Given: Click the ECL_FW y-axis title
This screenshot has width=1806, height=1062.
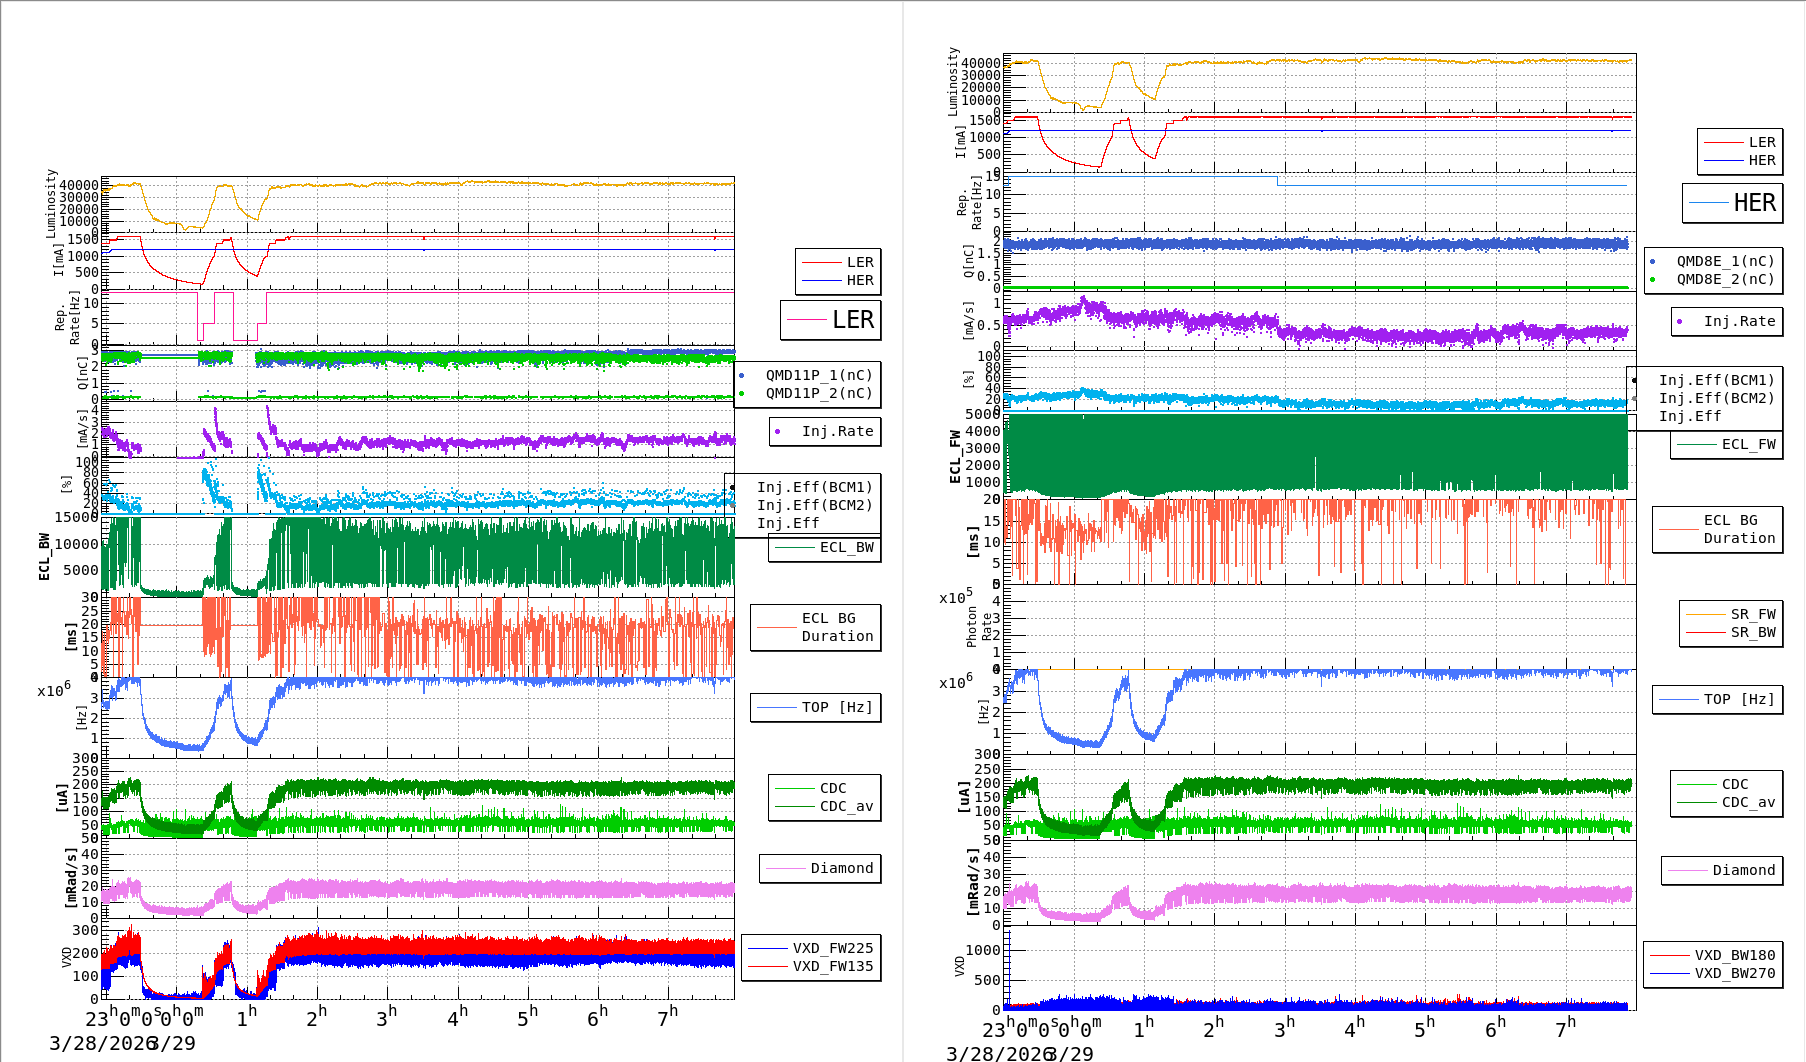Looking at the screenshot, I should pyautogui.click(x=955, y=457).
